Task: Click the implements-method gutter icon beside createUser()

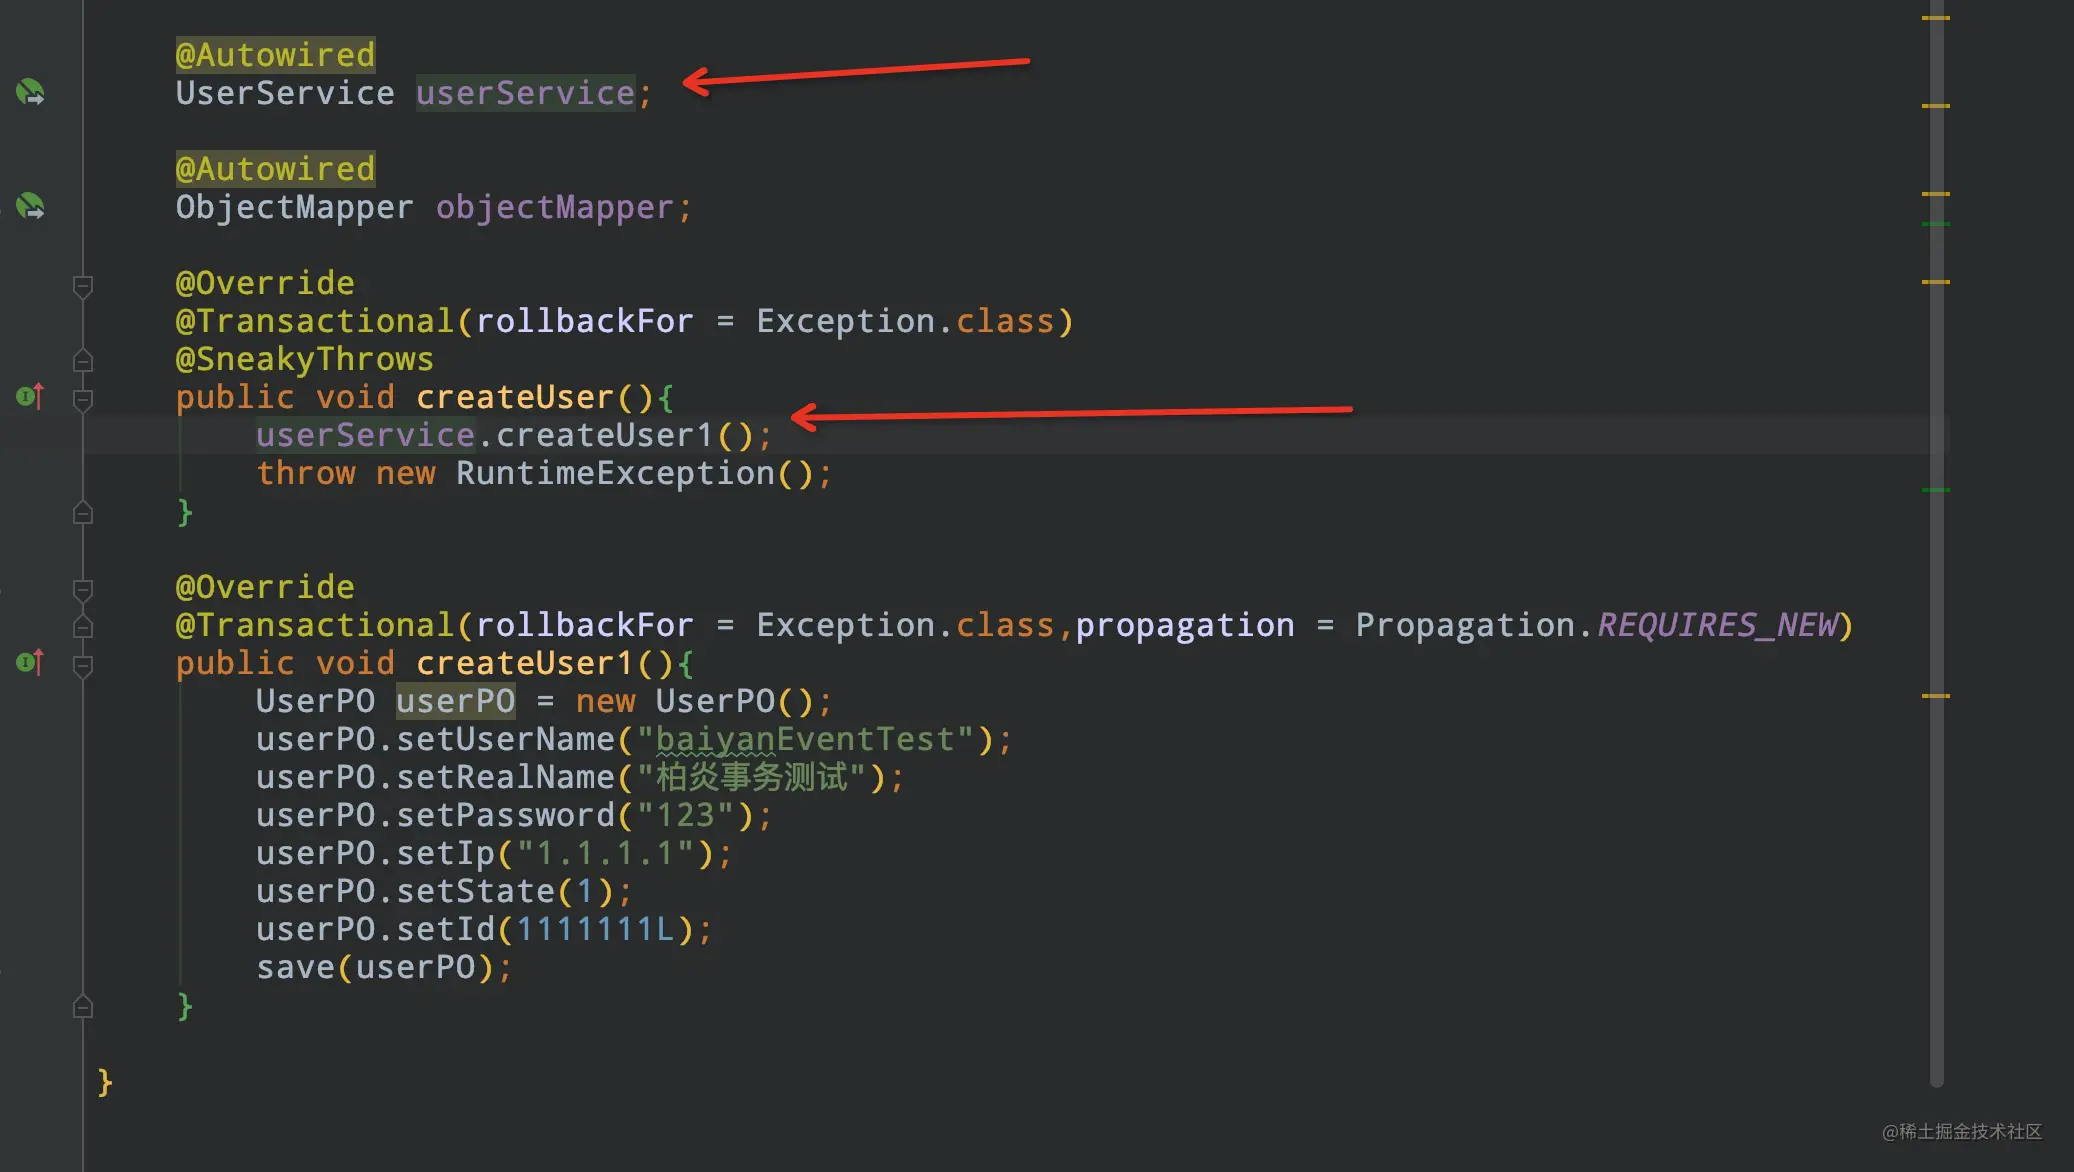Action: (30, 397)
